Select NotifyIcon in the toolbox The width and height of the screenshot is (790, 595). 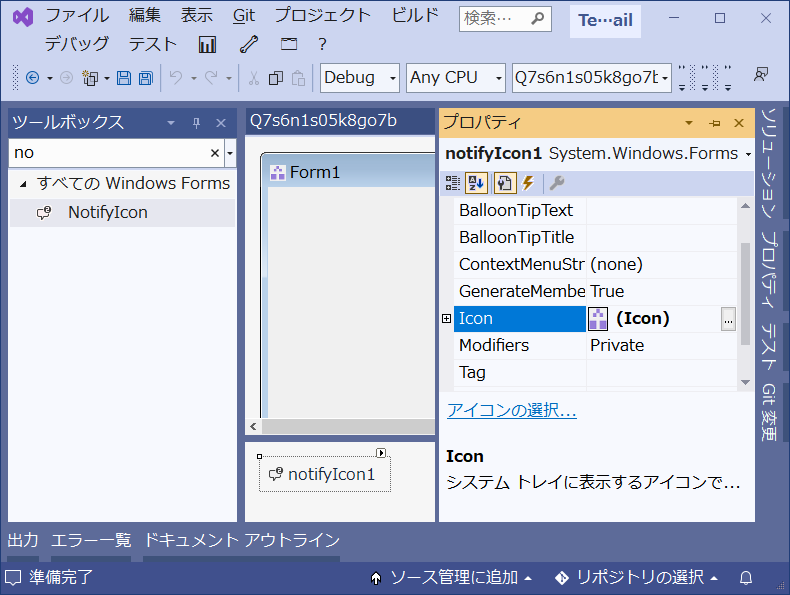[107, 212]
